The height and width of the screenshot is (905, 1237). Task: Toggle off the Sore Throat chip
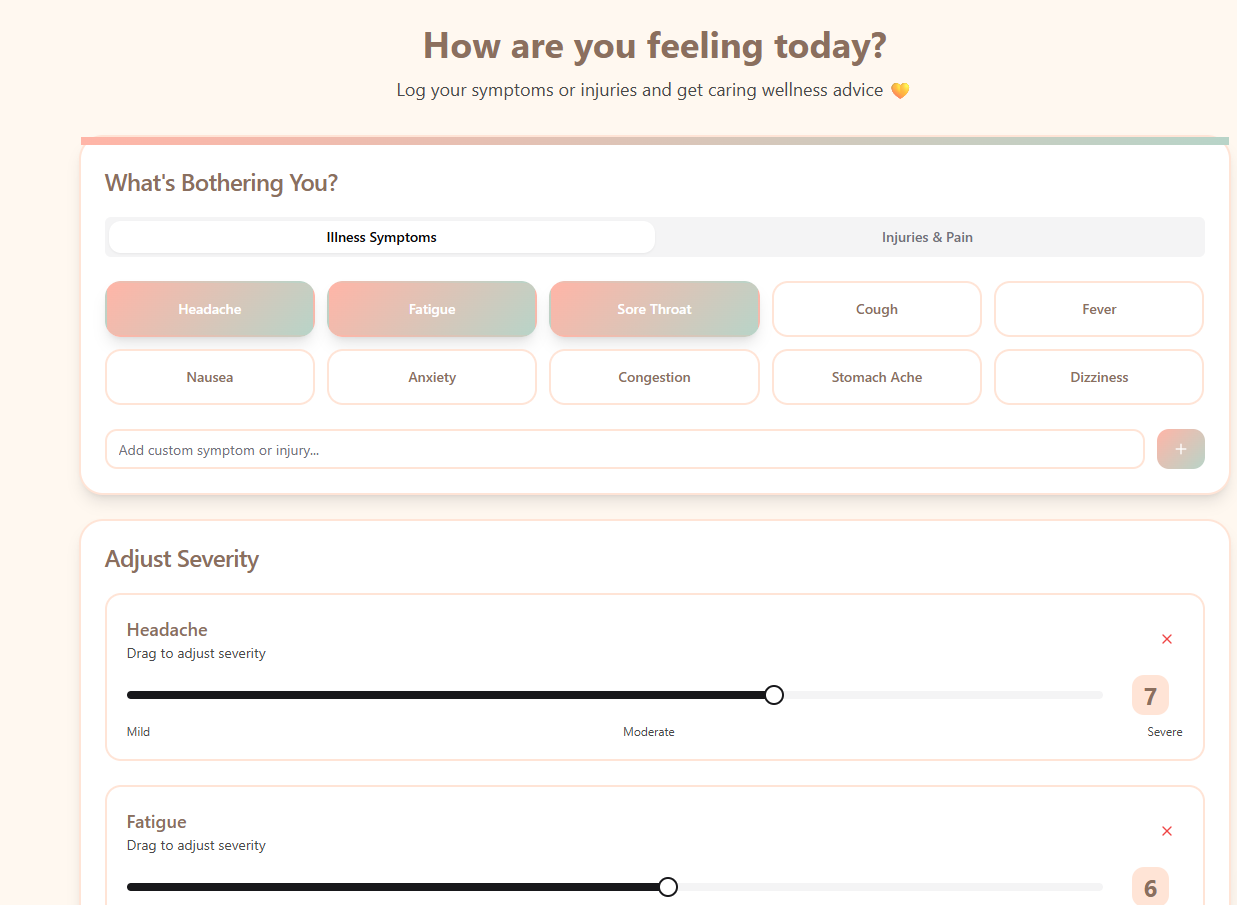point(654,309)
